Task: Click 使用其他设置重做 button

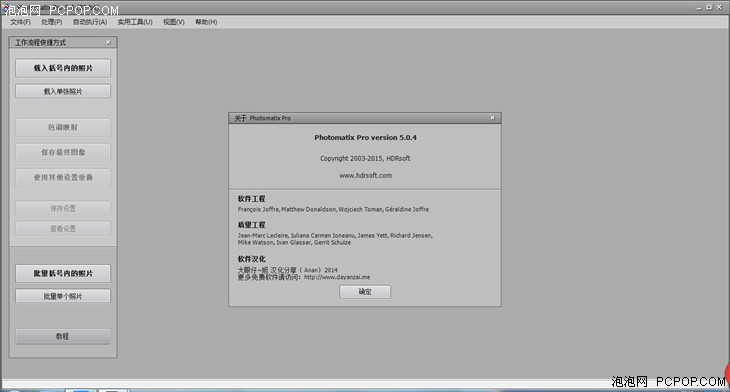Action: click(63, 177)
